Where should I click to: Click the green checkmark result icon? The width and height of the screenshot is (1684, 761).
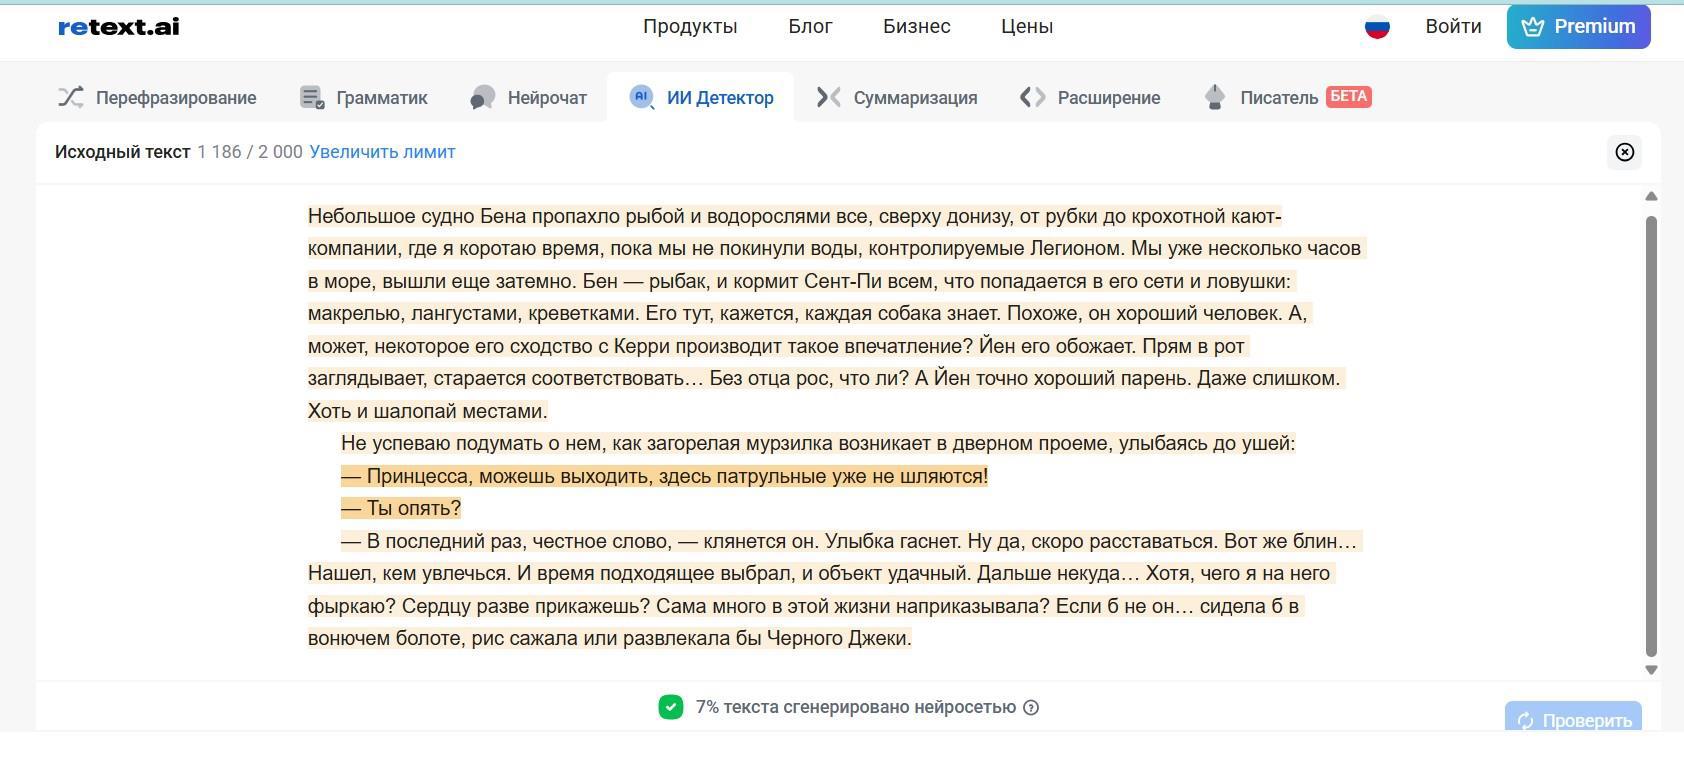click(671, 707)
